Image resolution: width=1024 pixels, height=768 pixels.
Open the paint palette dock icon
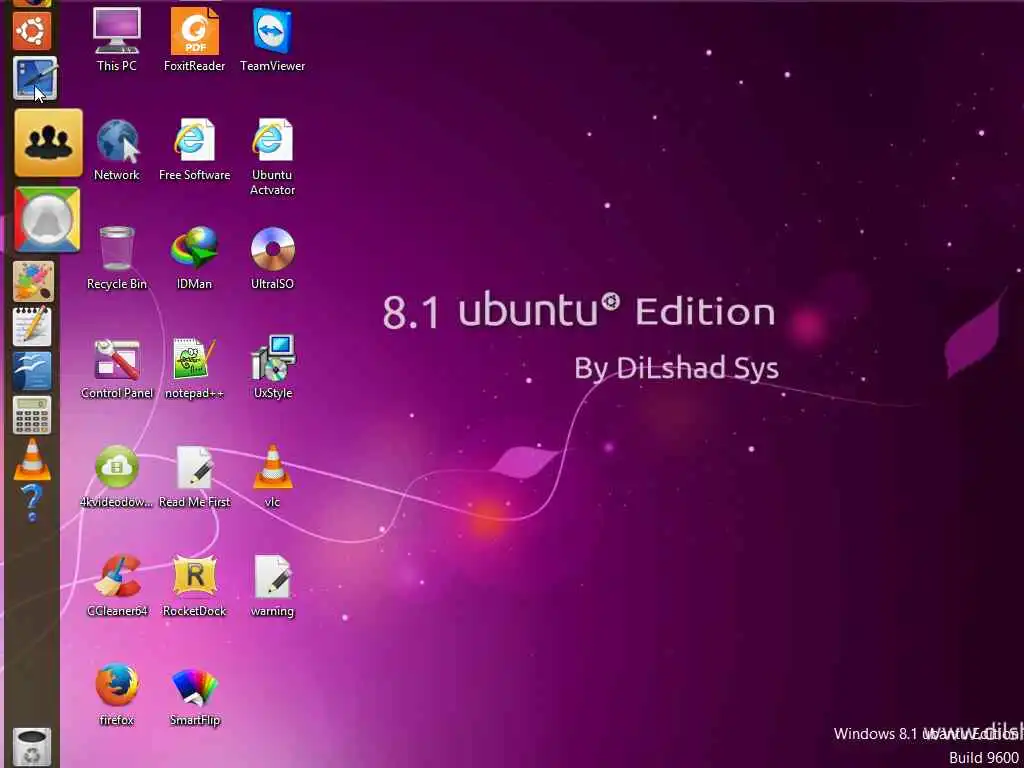(x=33, y=281)
